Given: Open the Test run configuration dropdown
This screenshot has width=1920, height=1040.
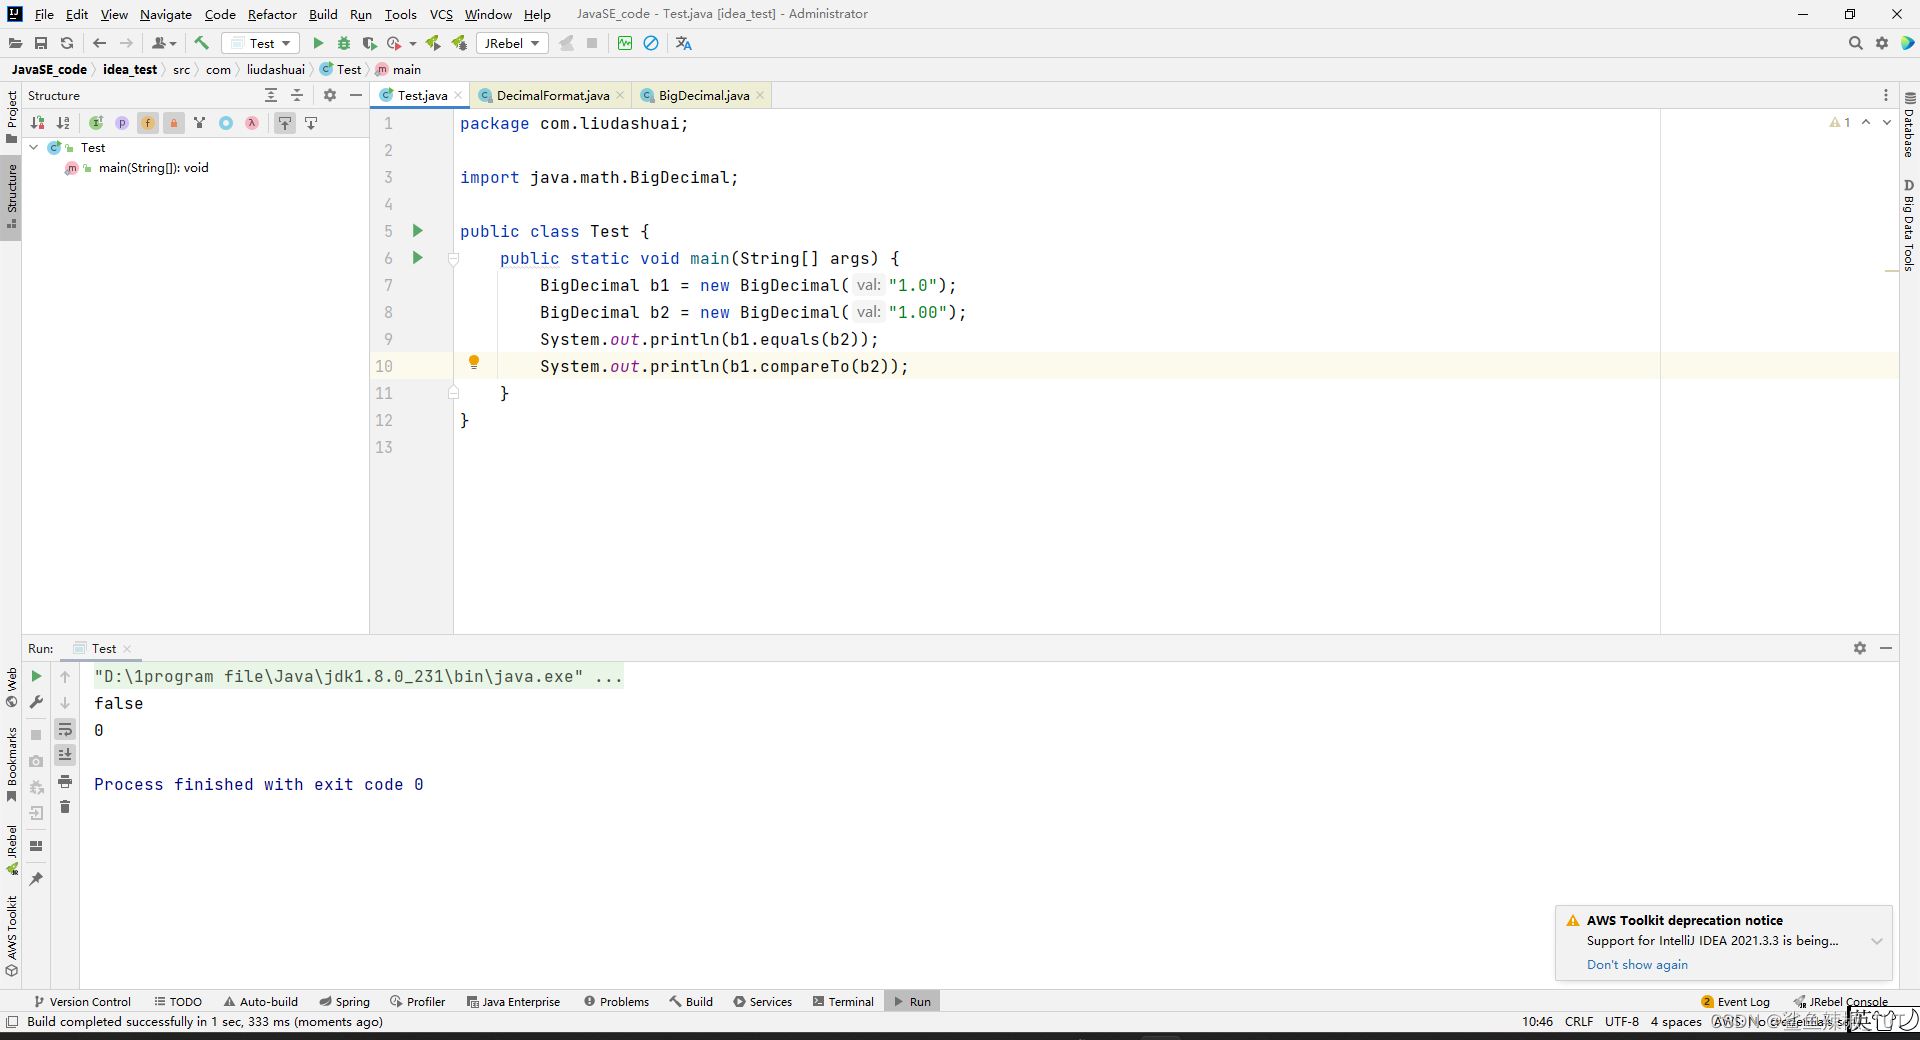Looking at the screenshot, I should [260, 43].
